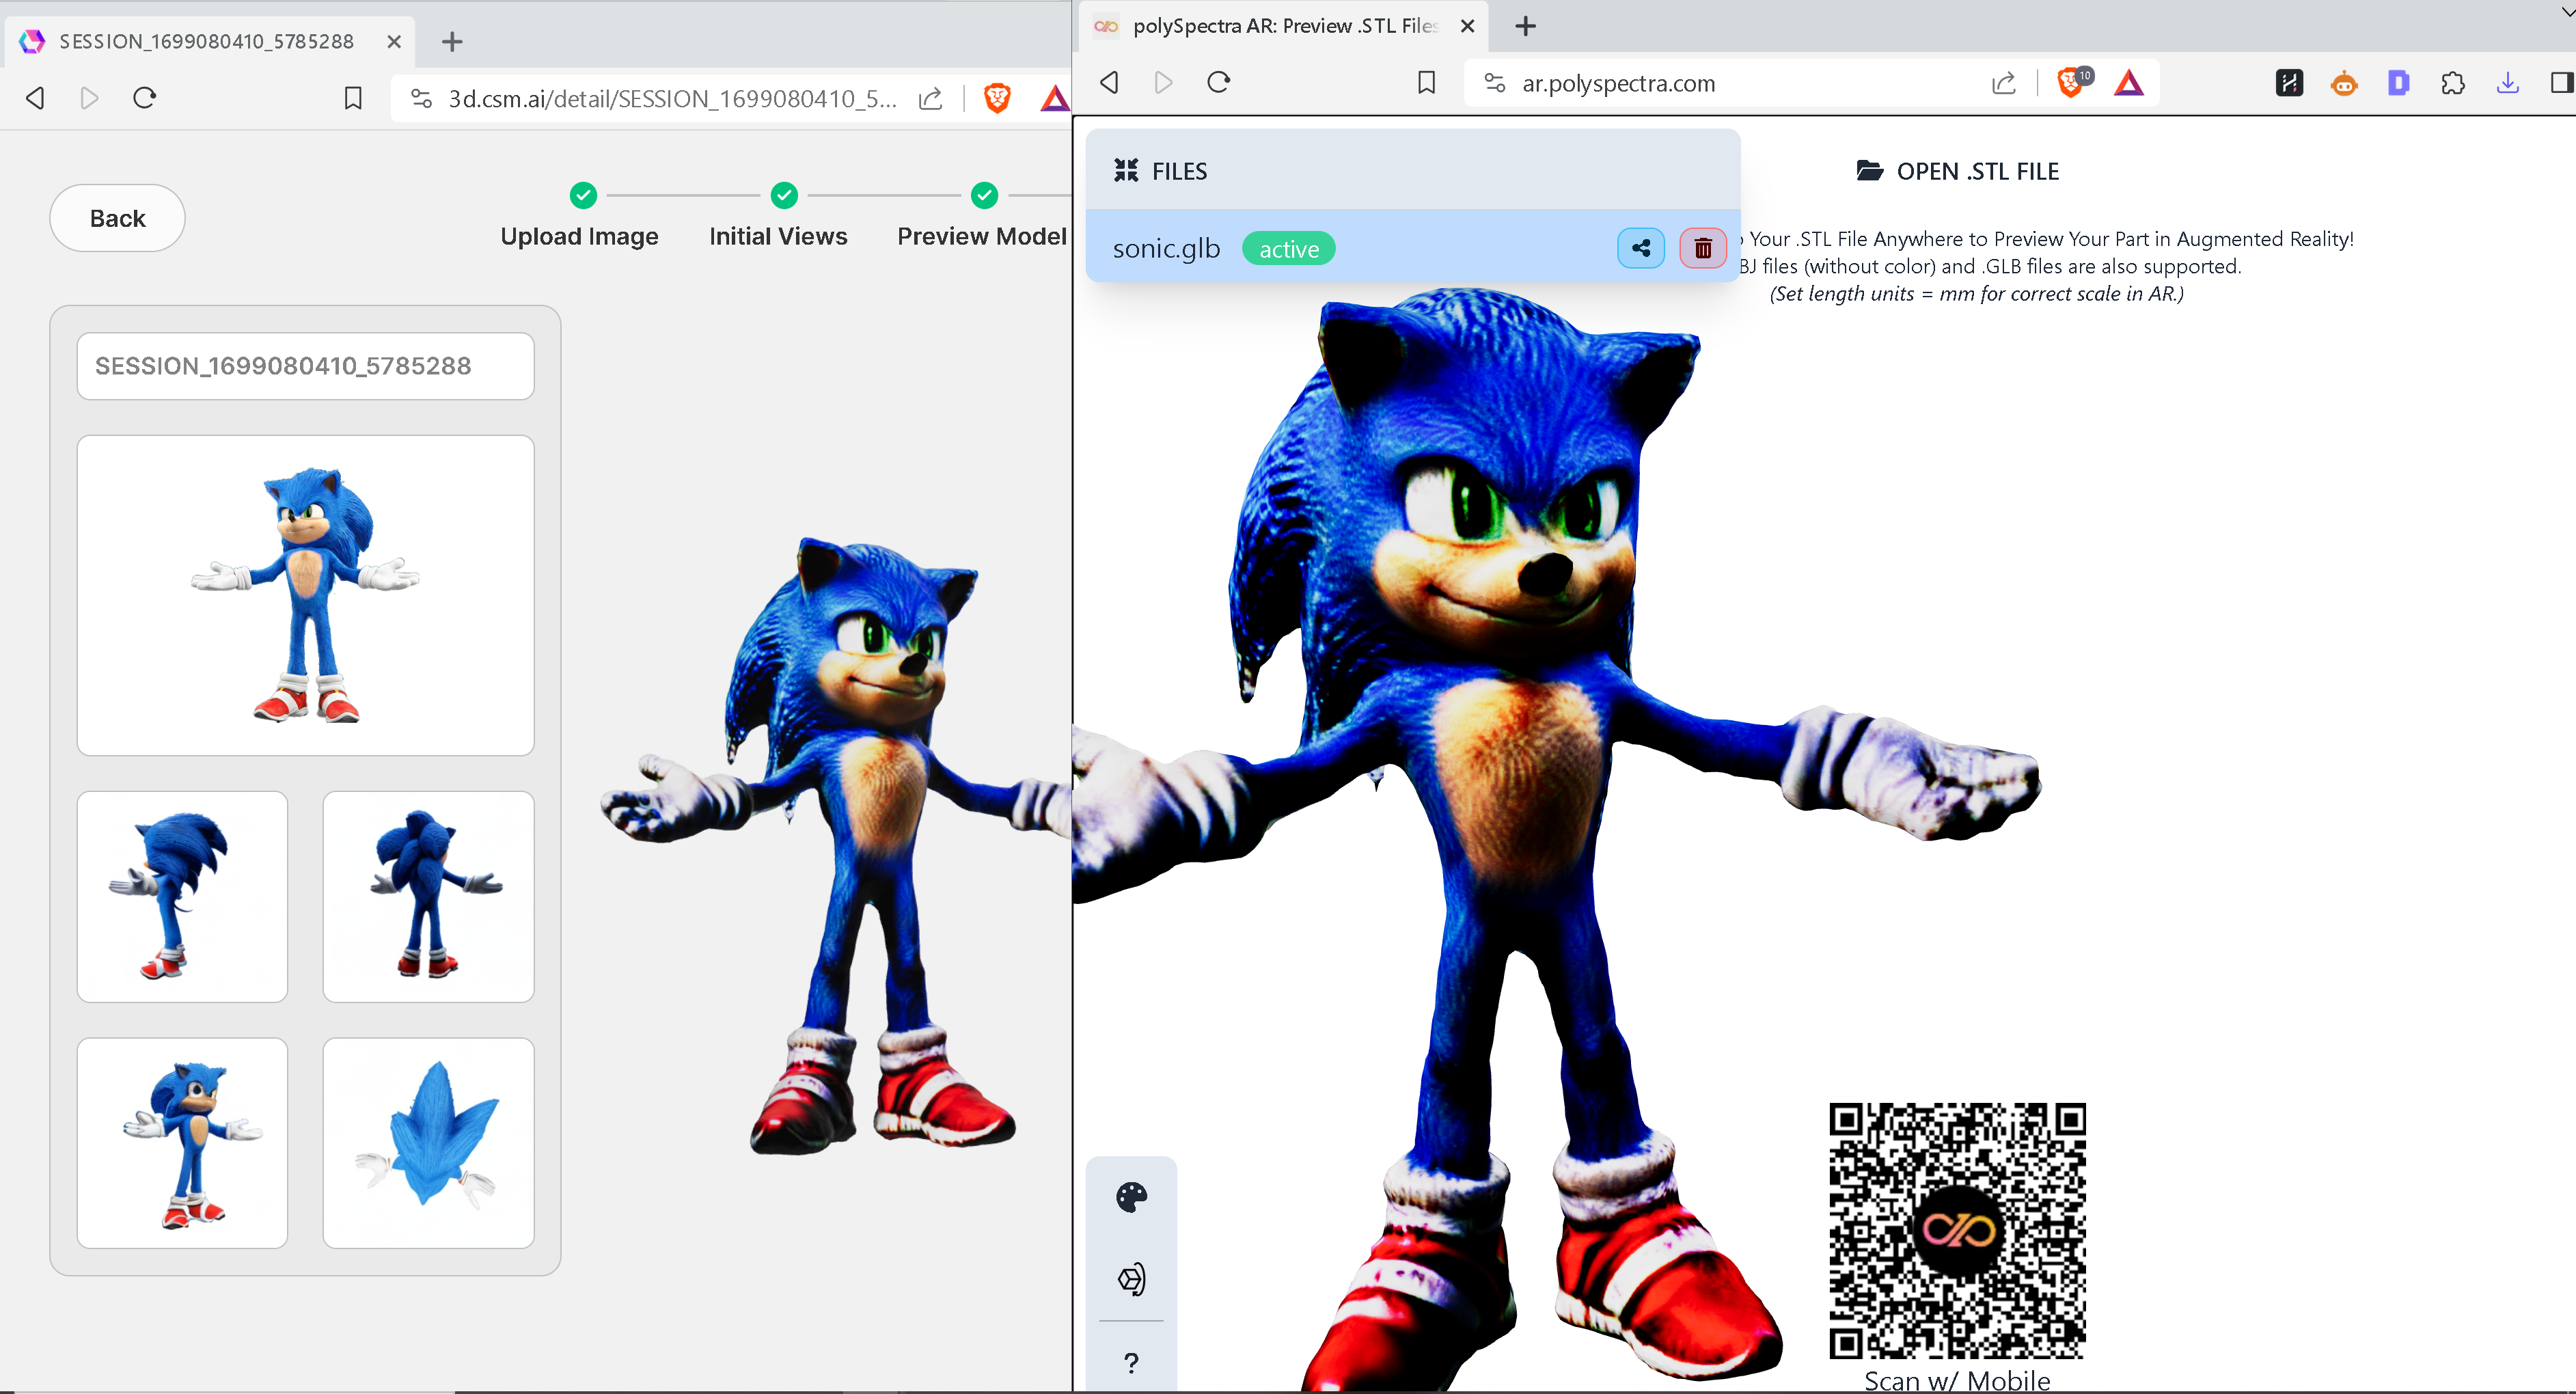
Task: View site settings for ar.polyspectra.com
Action: [1494, 83]
